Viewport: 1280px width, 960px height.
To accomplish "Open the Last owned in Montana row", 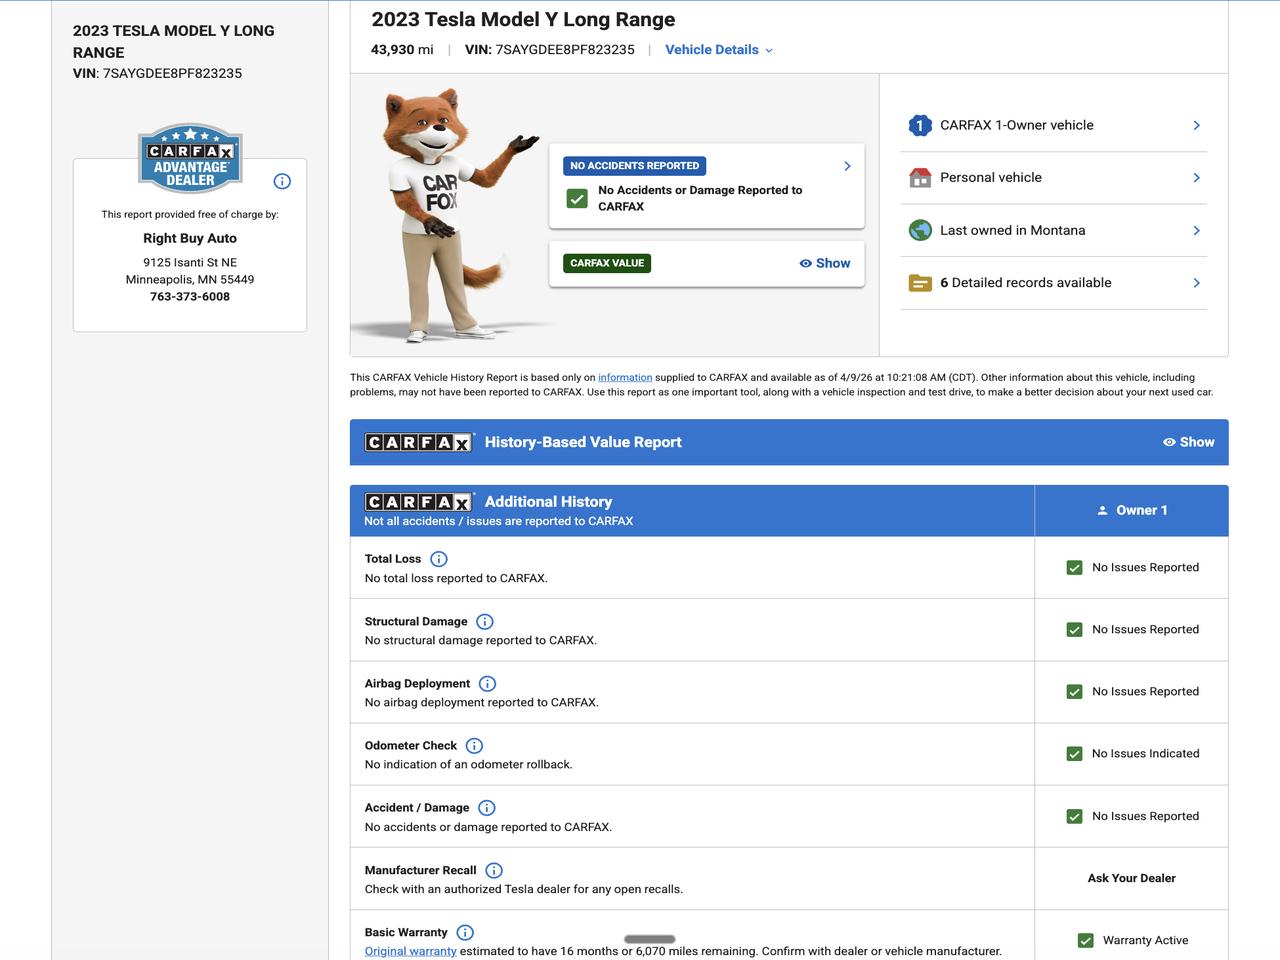I will tap(1053, 230).
